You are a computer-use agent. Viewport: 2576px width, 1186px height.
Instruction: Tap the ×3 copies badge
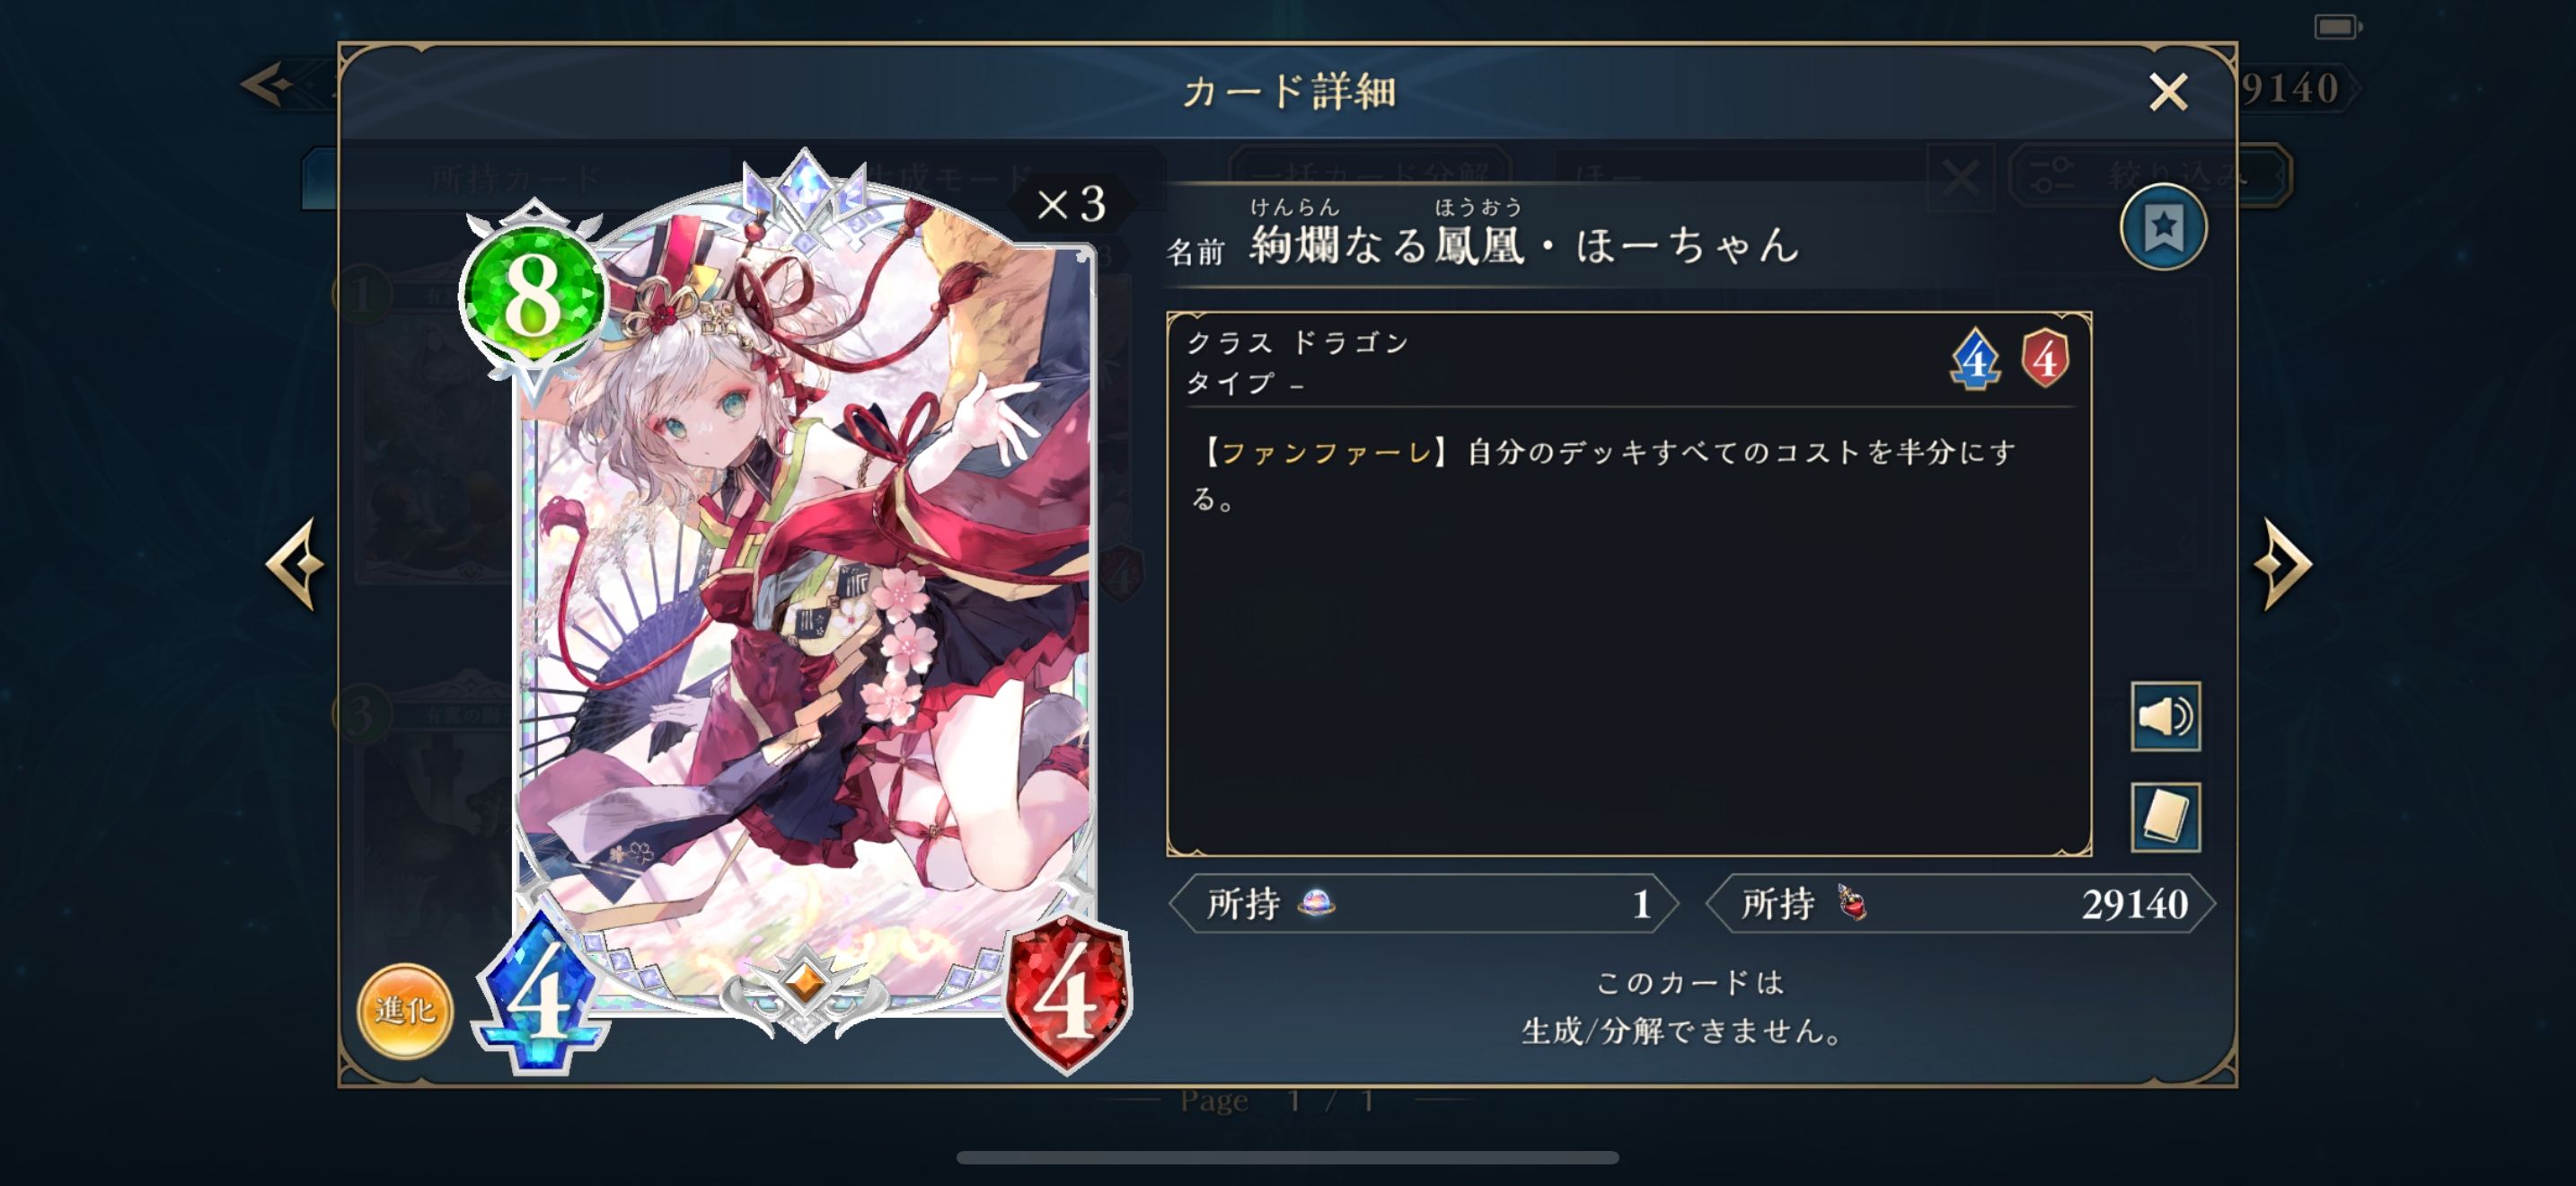1071,205
